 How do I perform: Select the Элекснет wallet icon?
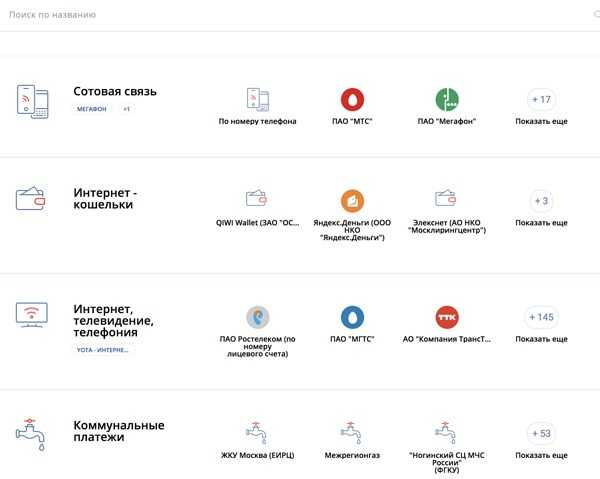(x=445, y=198)
